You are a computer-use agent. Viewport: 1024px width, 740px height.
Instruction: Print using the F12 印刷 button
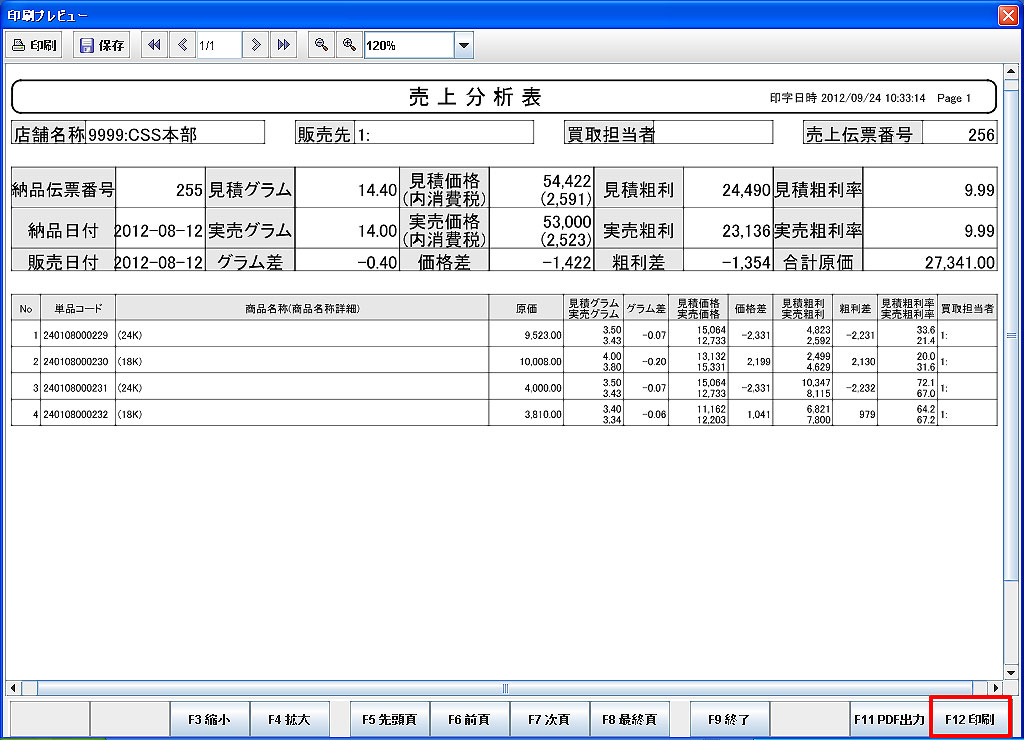970,719
